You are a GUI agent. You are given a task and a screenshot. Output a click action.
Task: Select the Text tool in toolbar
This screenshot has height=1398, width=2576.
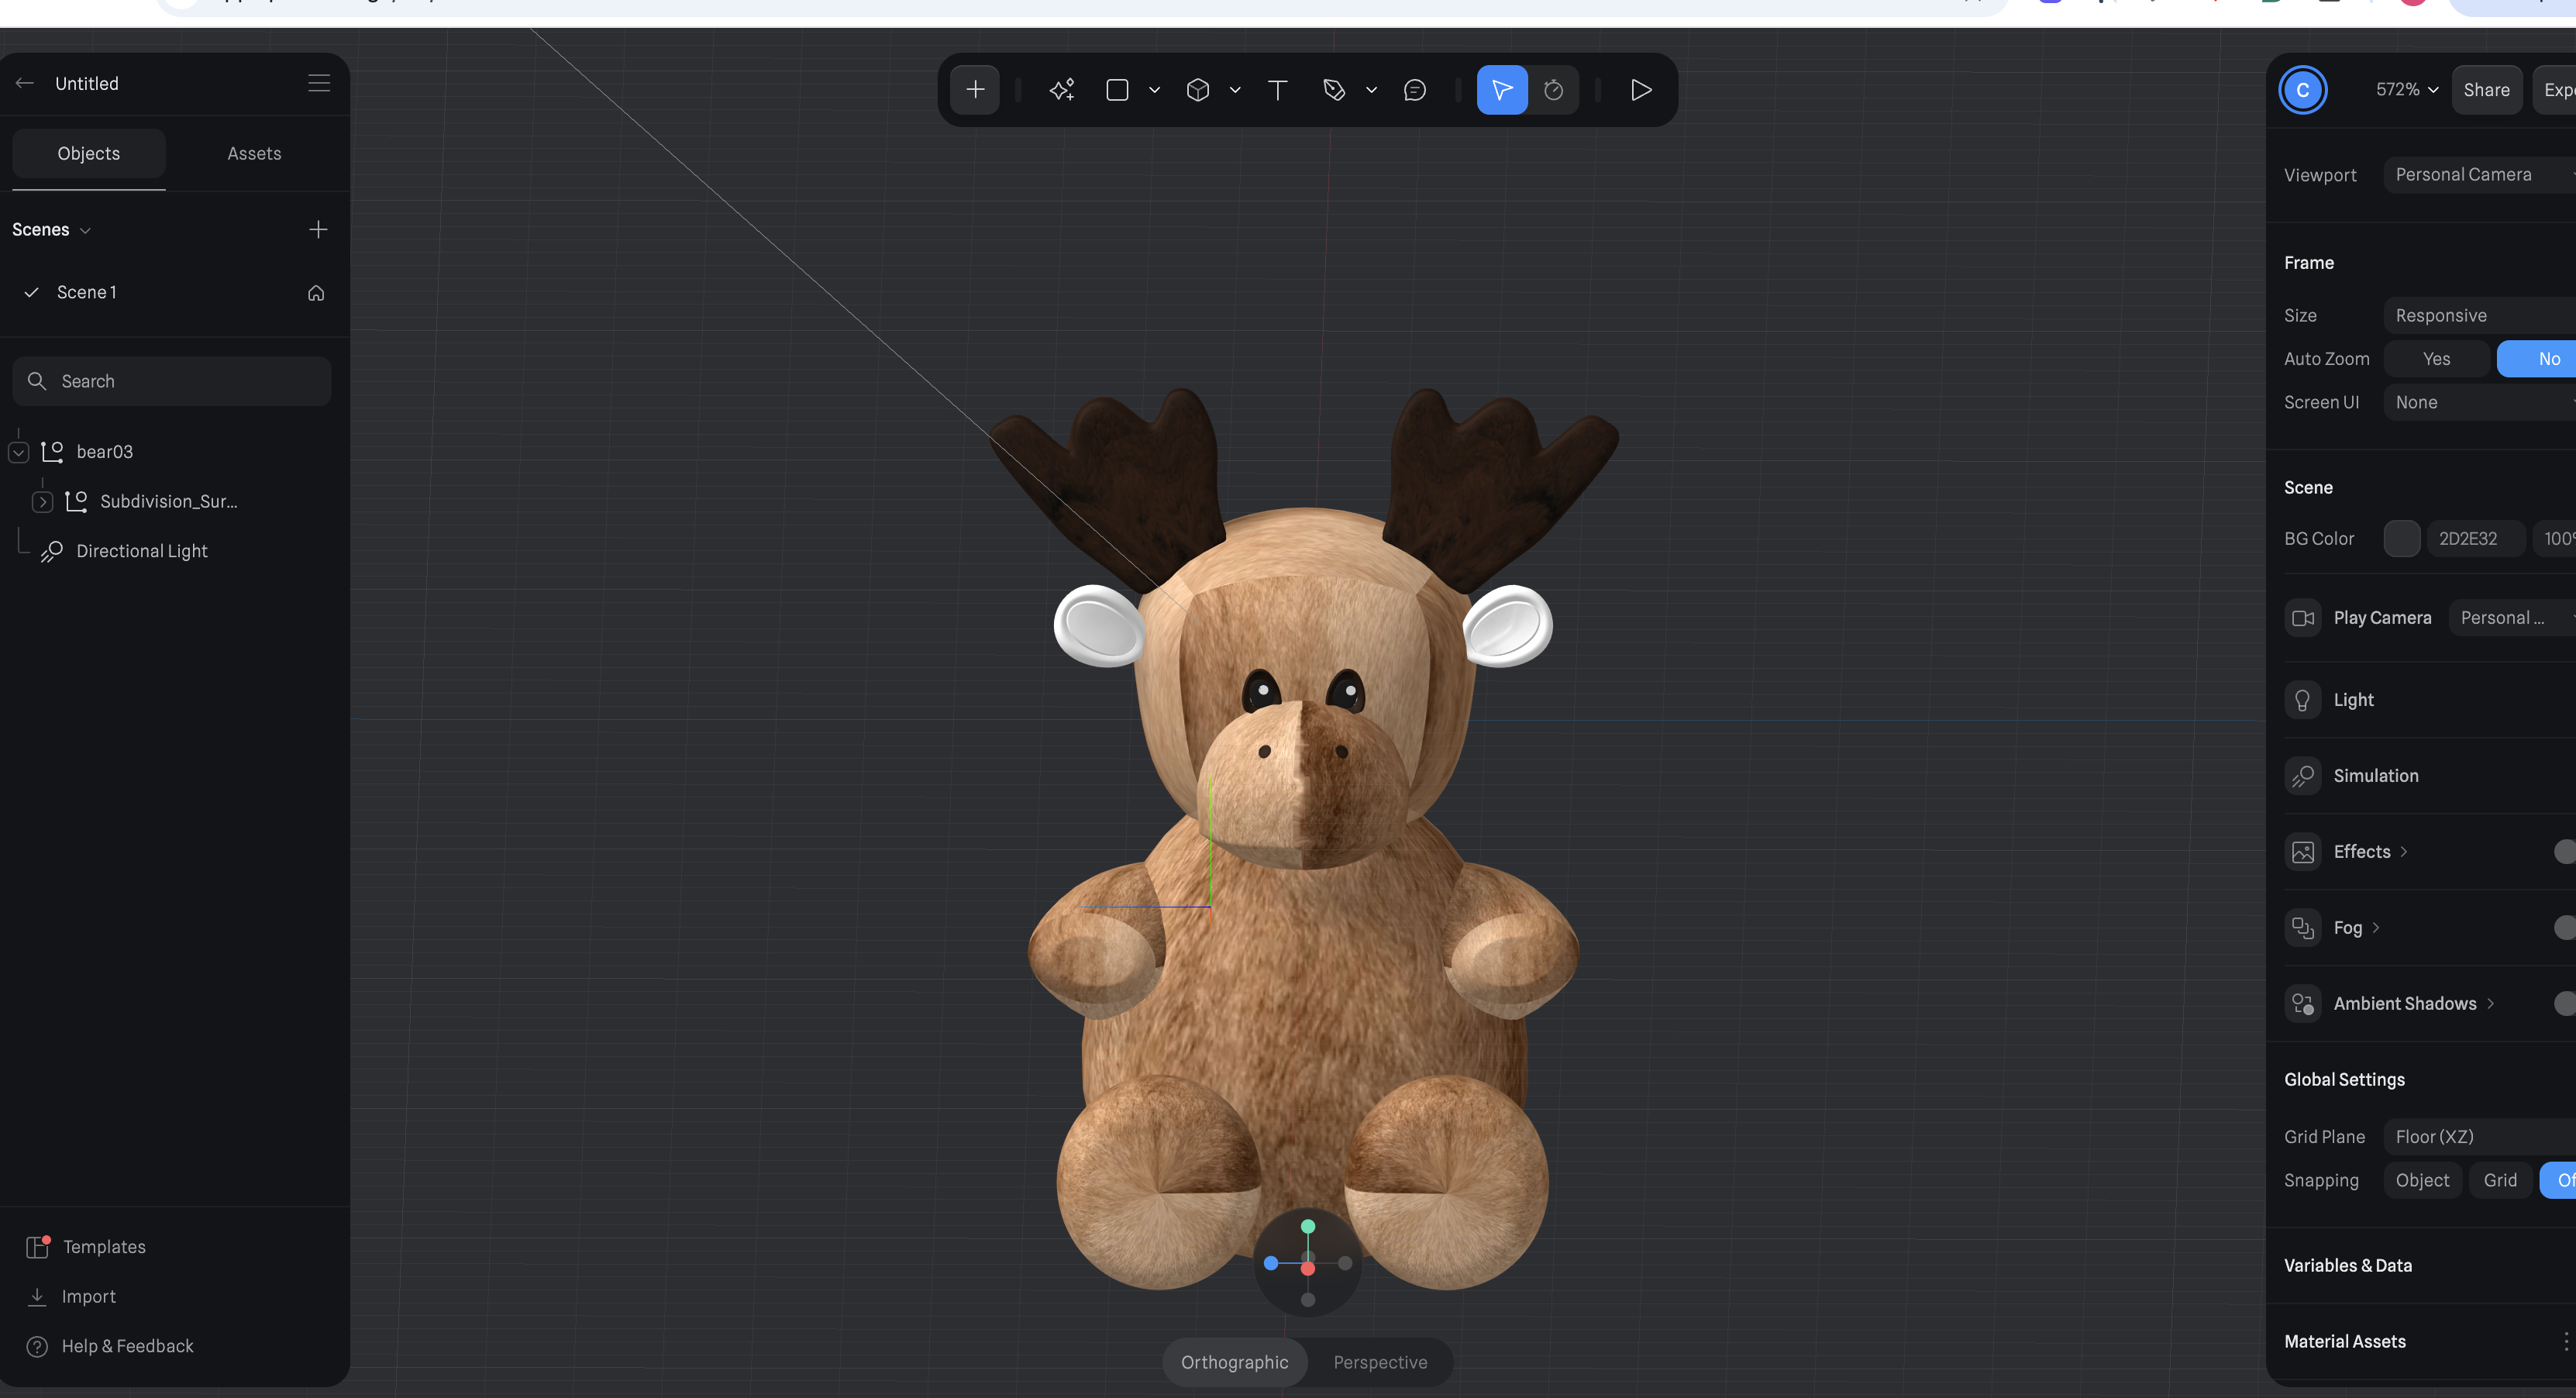pyautogui.click(x=1277, y=90)
